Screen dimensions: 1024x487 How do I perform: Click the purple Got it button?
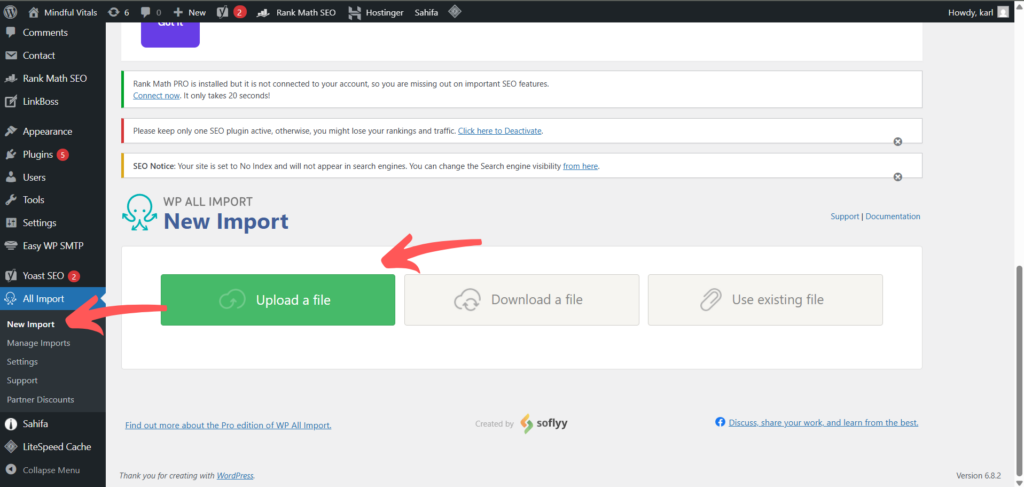(170, 35)
